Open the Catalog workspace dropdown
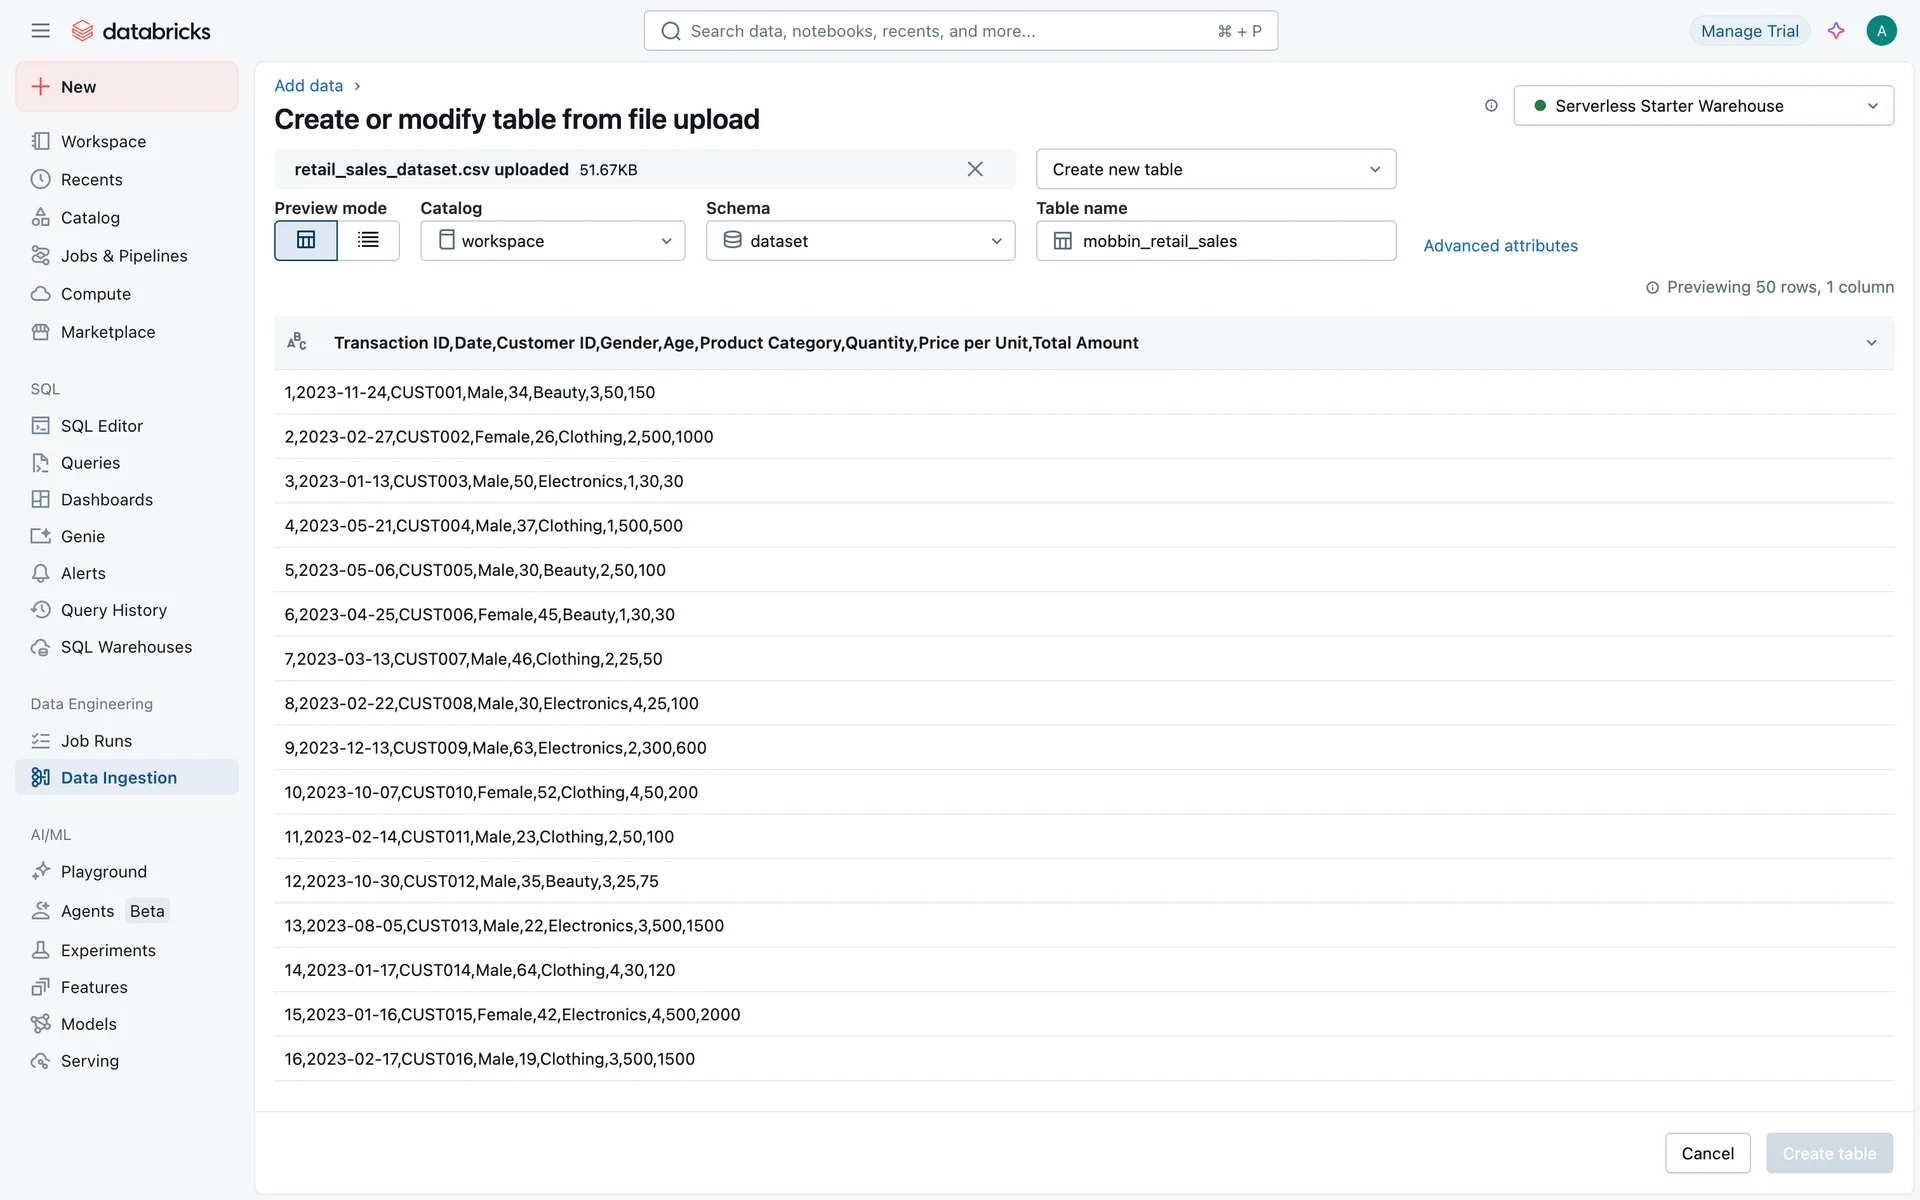 552,241
